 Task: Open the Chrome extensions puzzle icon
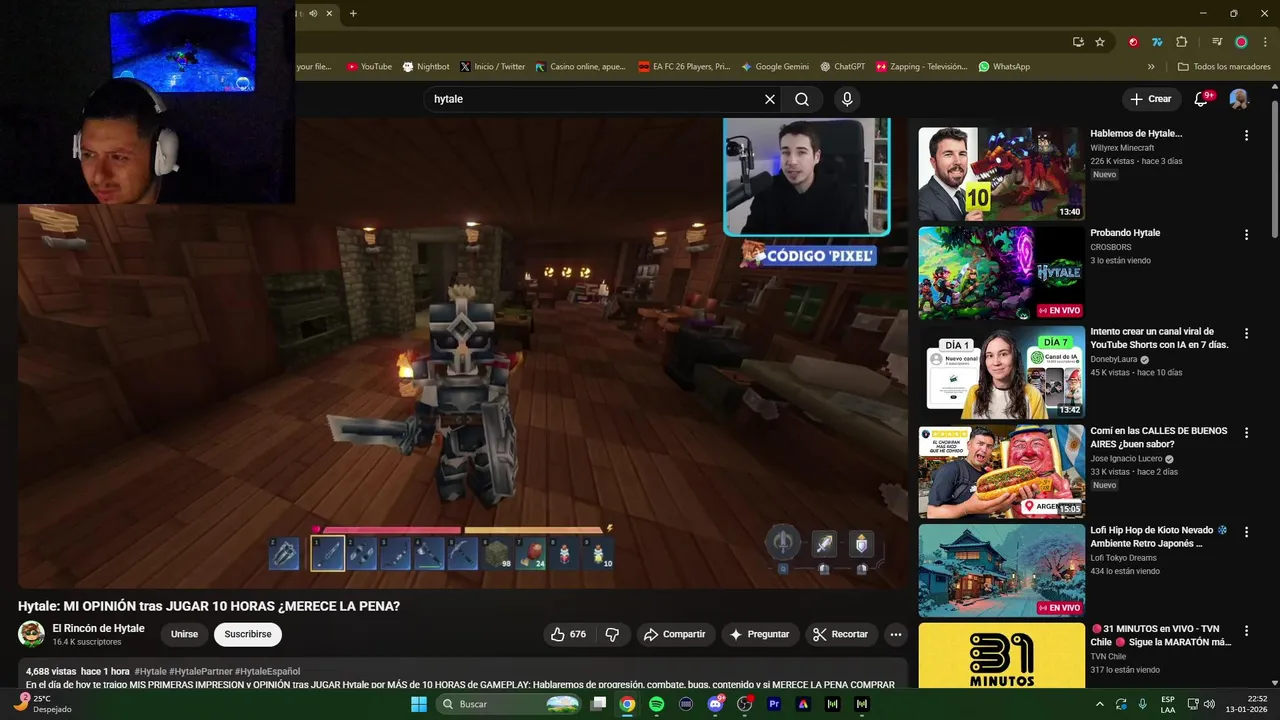click(1182, 42)
